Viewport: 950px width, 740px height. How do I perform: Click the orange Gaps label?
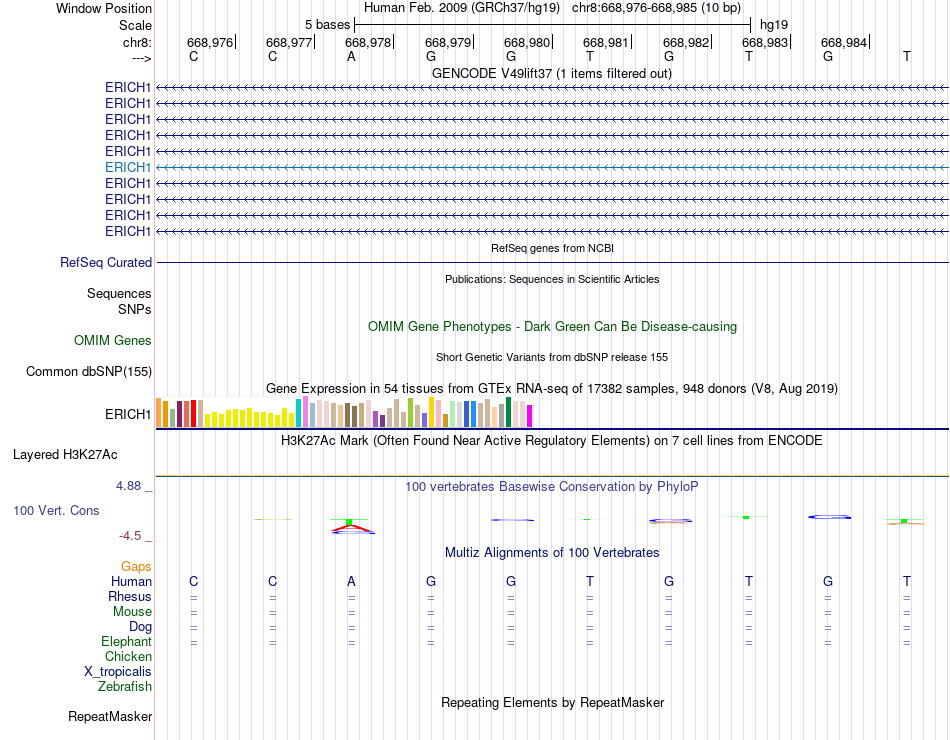point(136,566)
